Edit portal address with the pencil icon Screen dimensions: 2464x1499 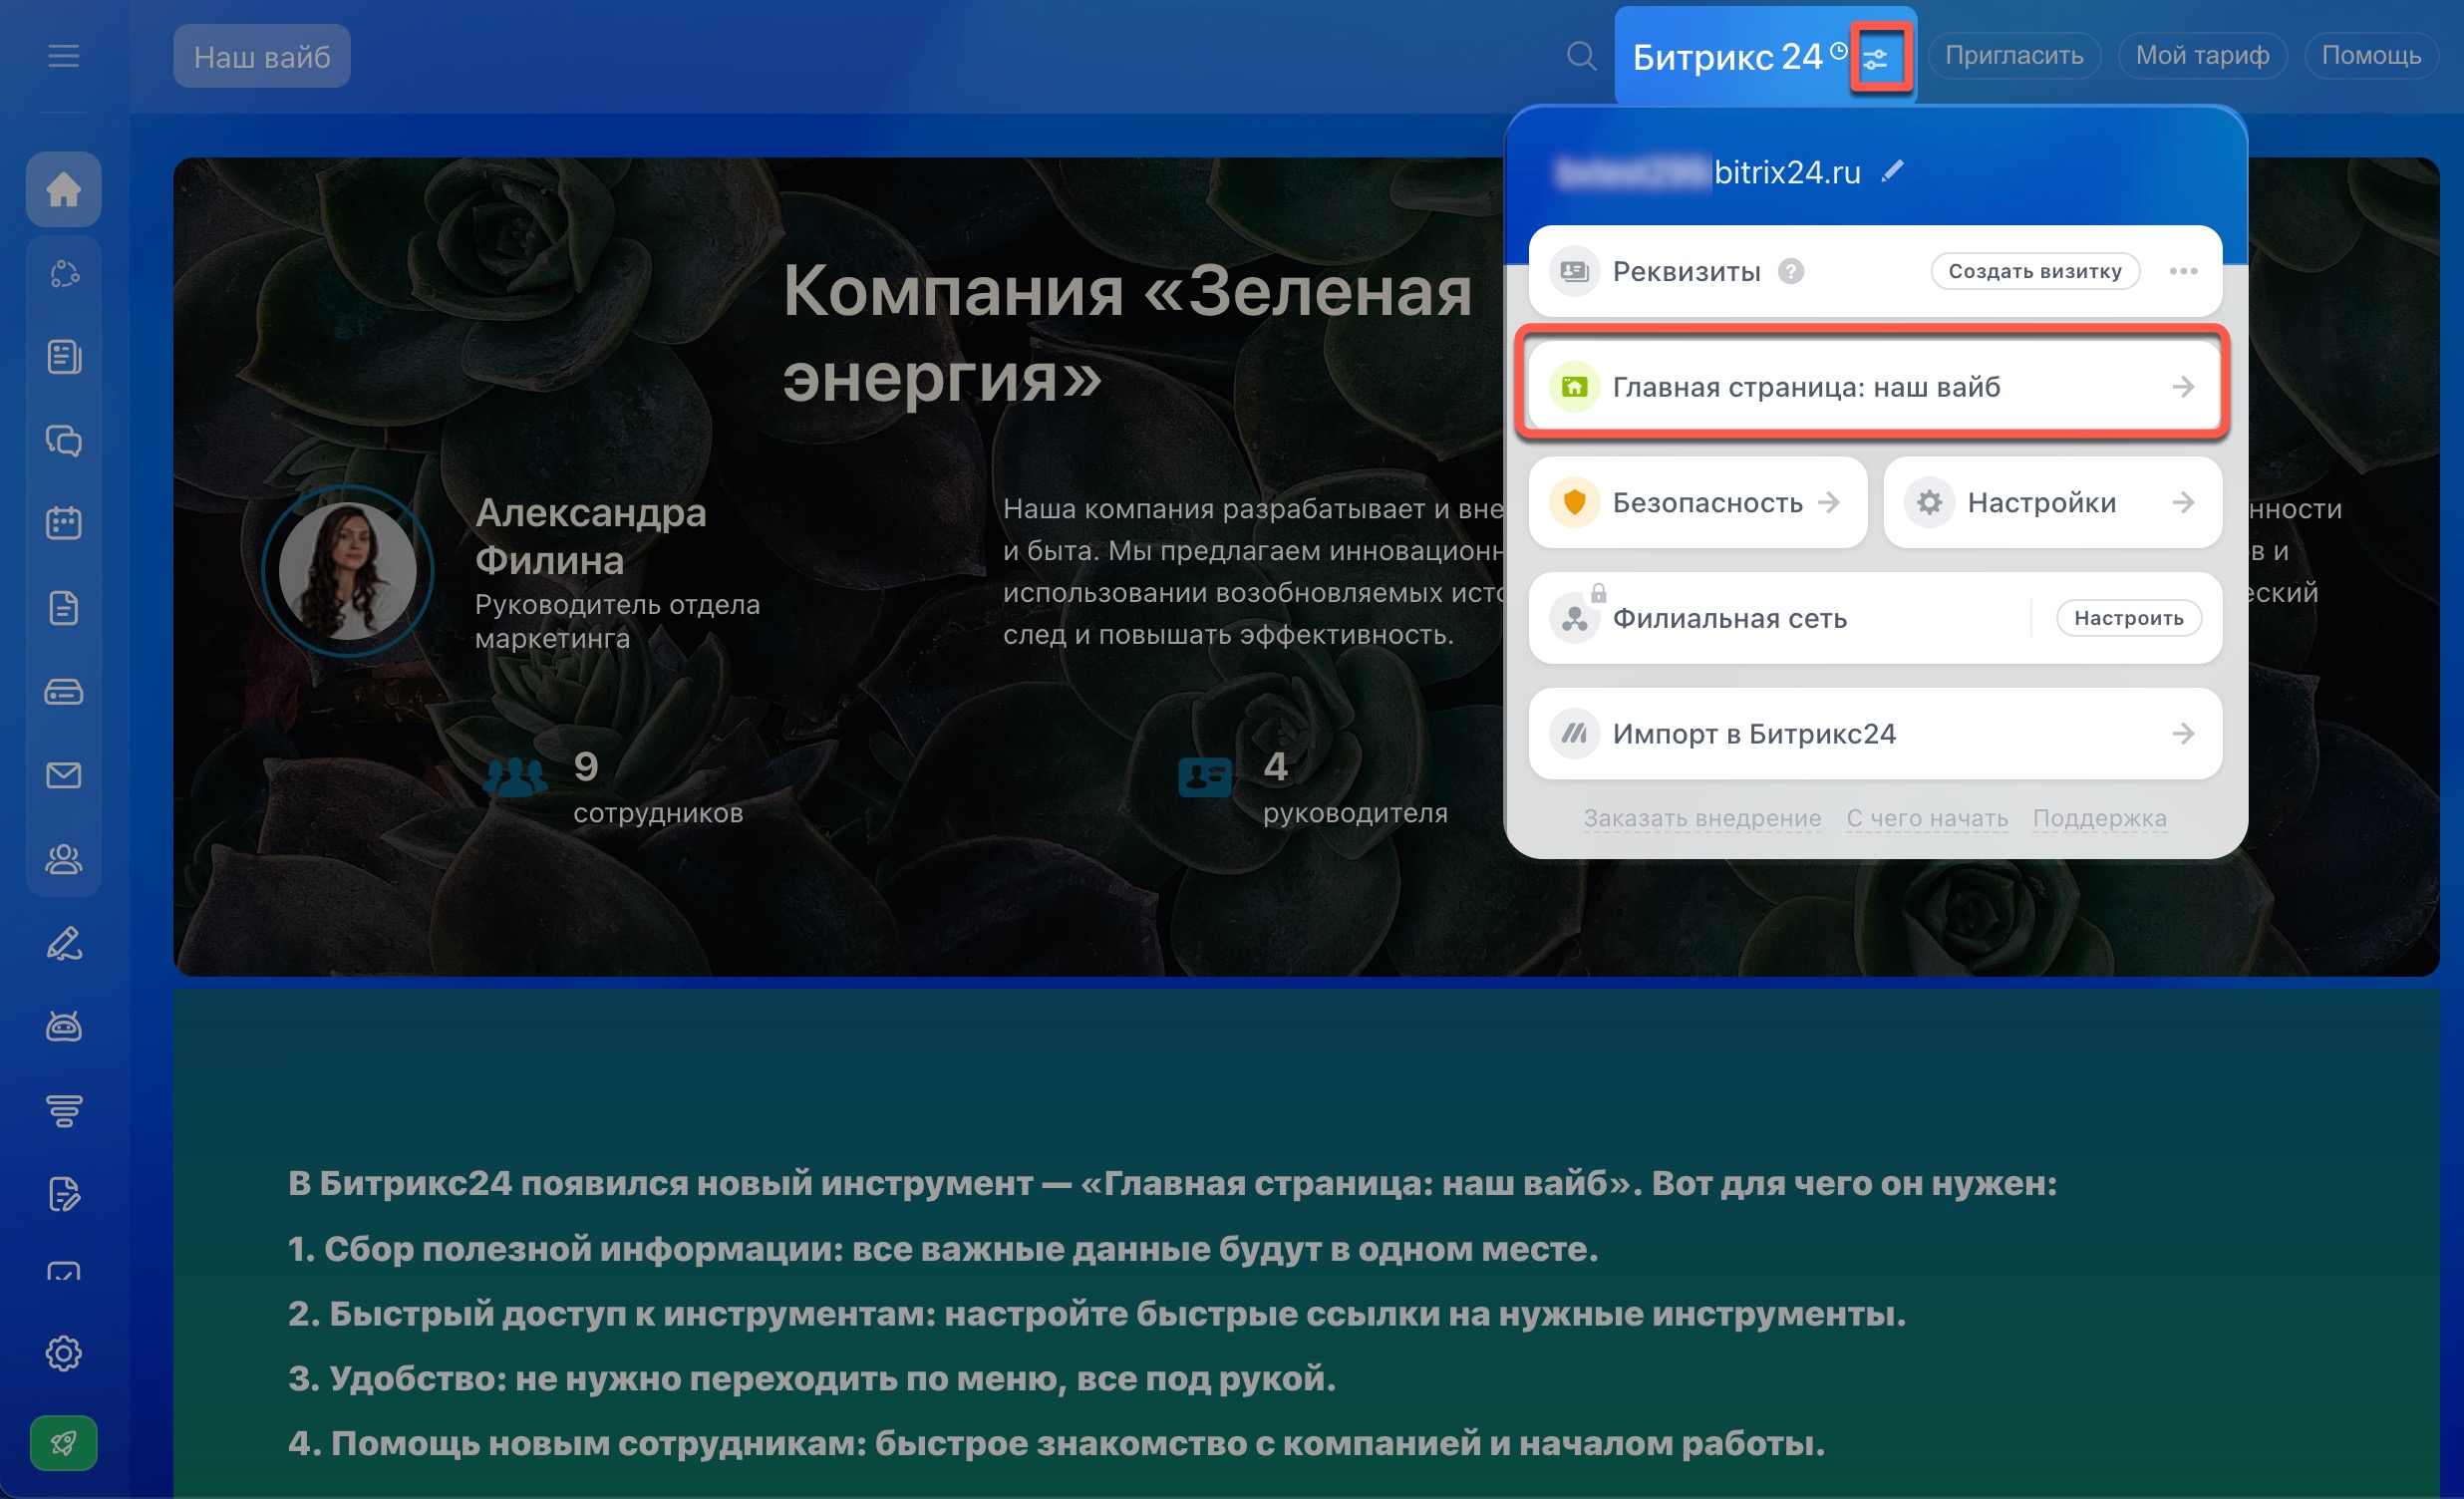(1892, 172)
